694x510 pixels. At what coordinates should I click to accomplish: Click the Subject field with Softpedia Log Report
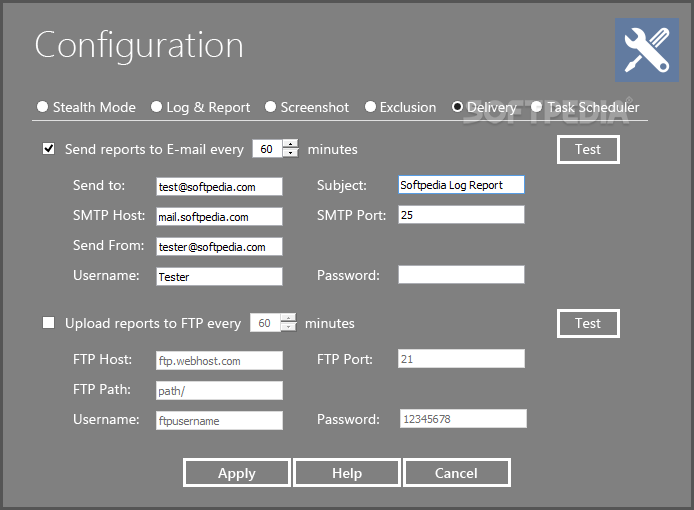click(x=461, y=185)
